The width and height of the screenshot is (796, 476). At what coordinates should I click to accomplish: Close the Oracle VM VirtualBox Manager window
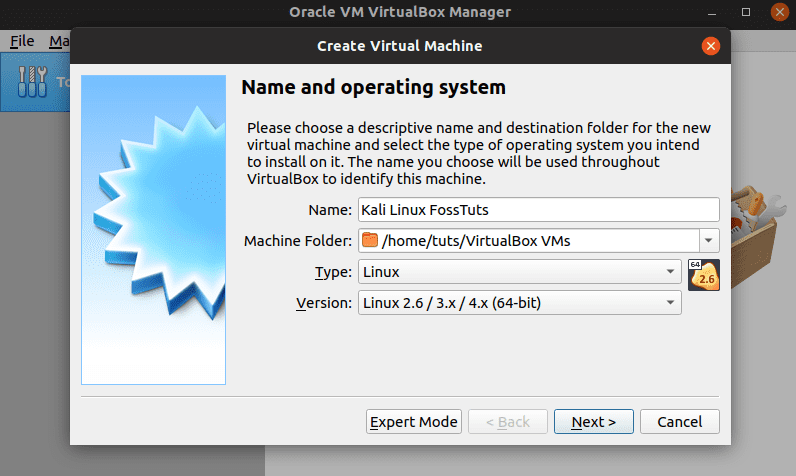(x=780, y=12)
